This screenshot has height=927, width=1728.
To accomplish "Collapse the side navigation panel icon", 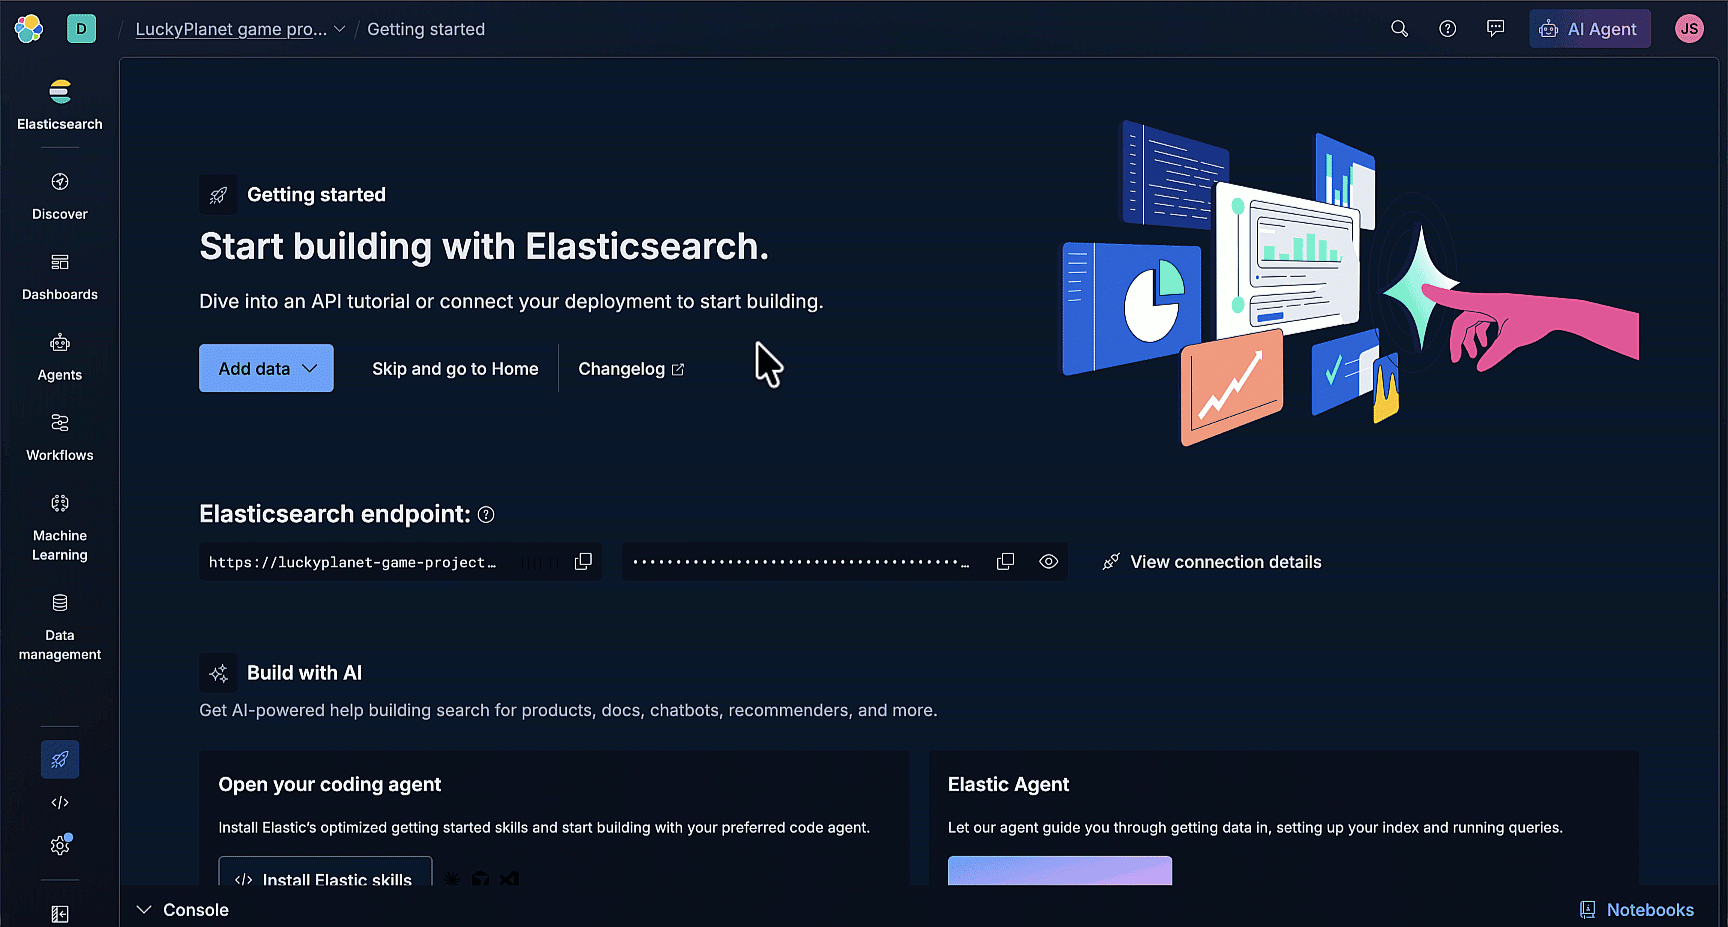I will [60, 914].
